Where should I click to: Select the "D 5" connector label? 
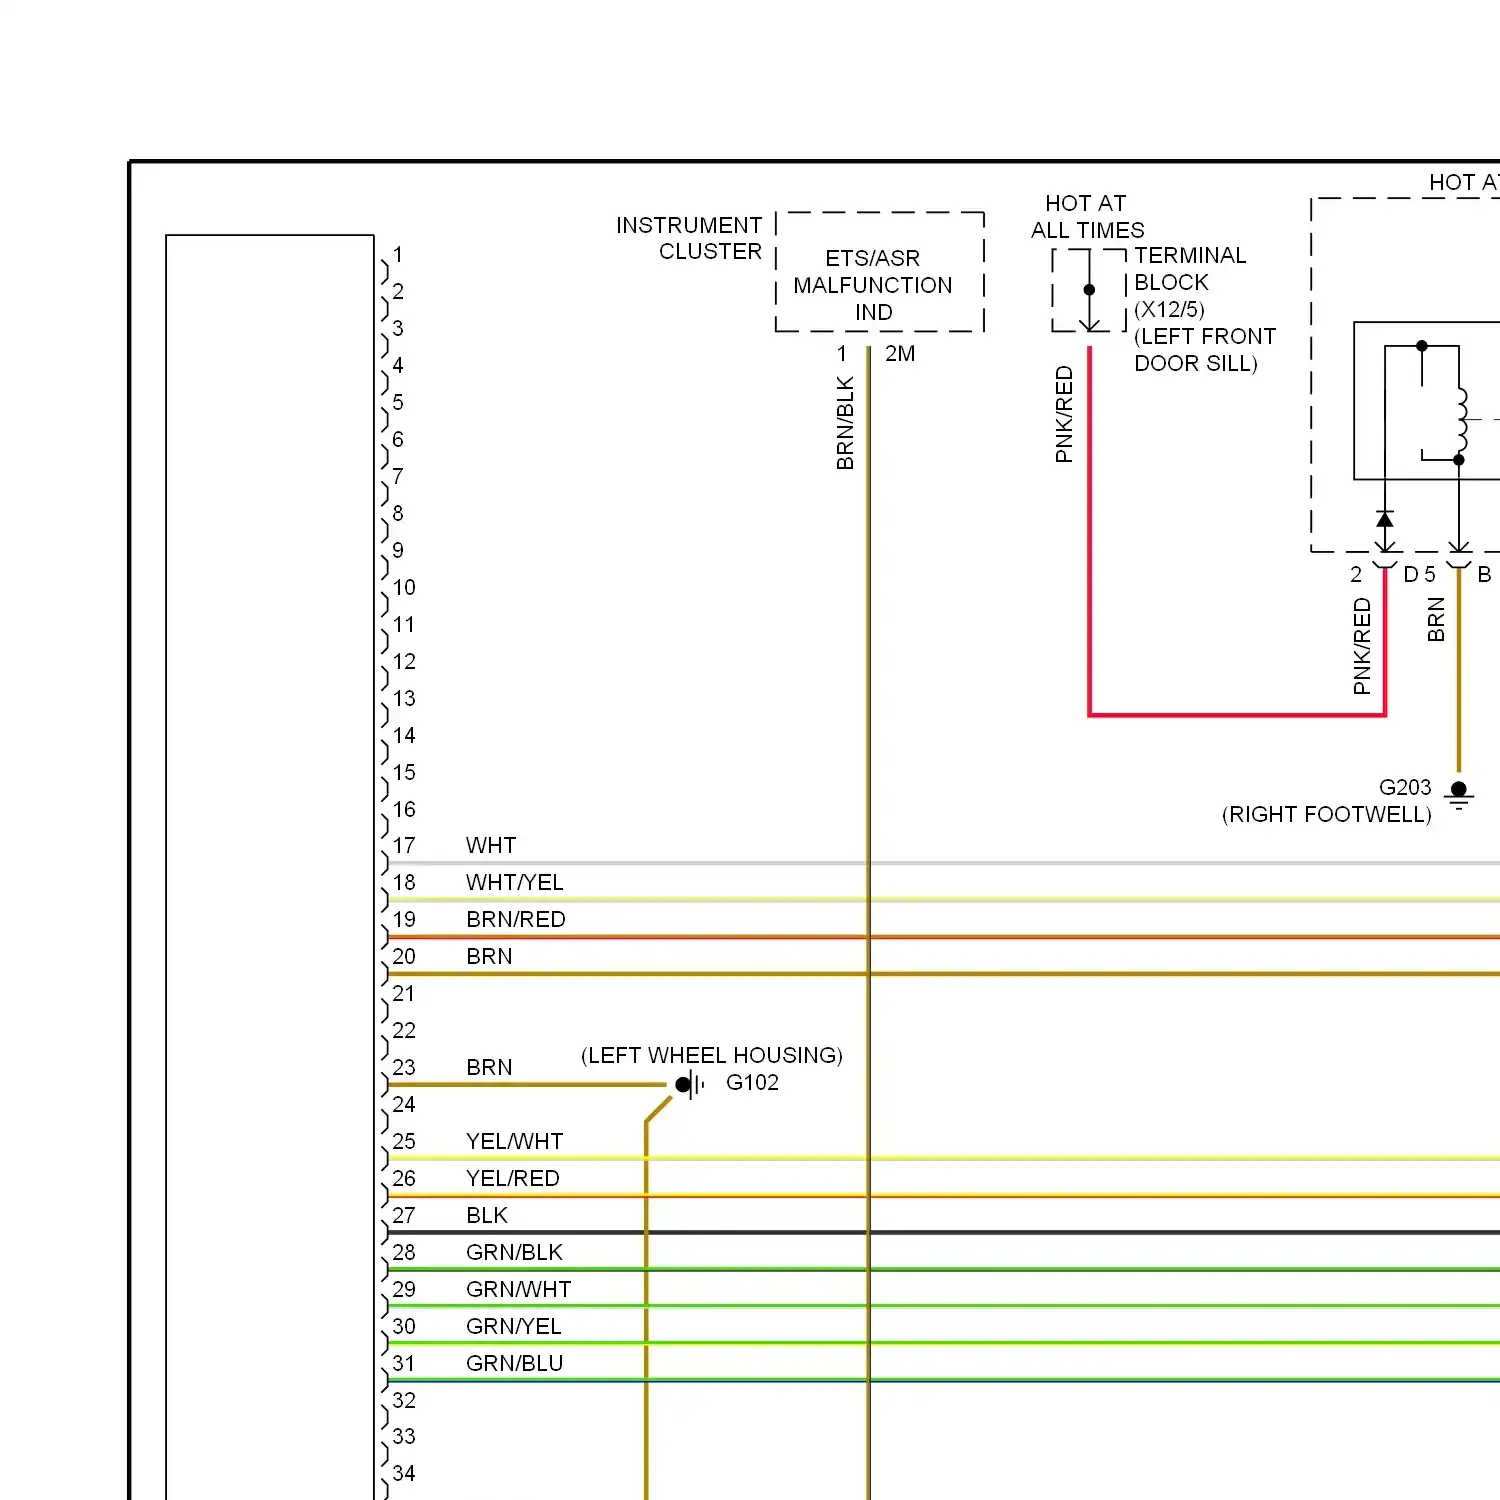1419,574
